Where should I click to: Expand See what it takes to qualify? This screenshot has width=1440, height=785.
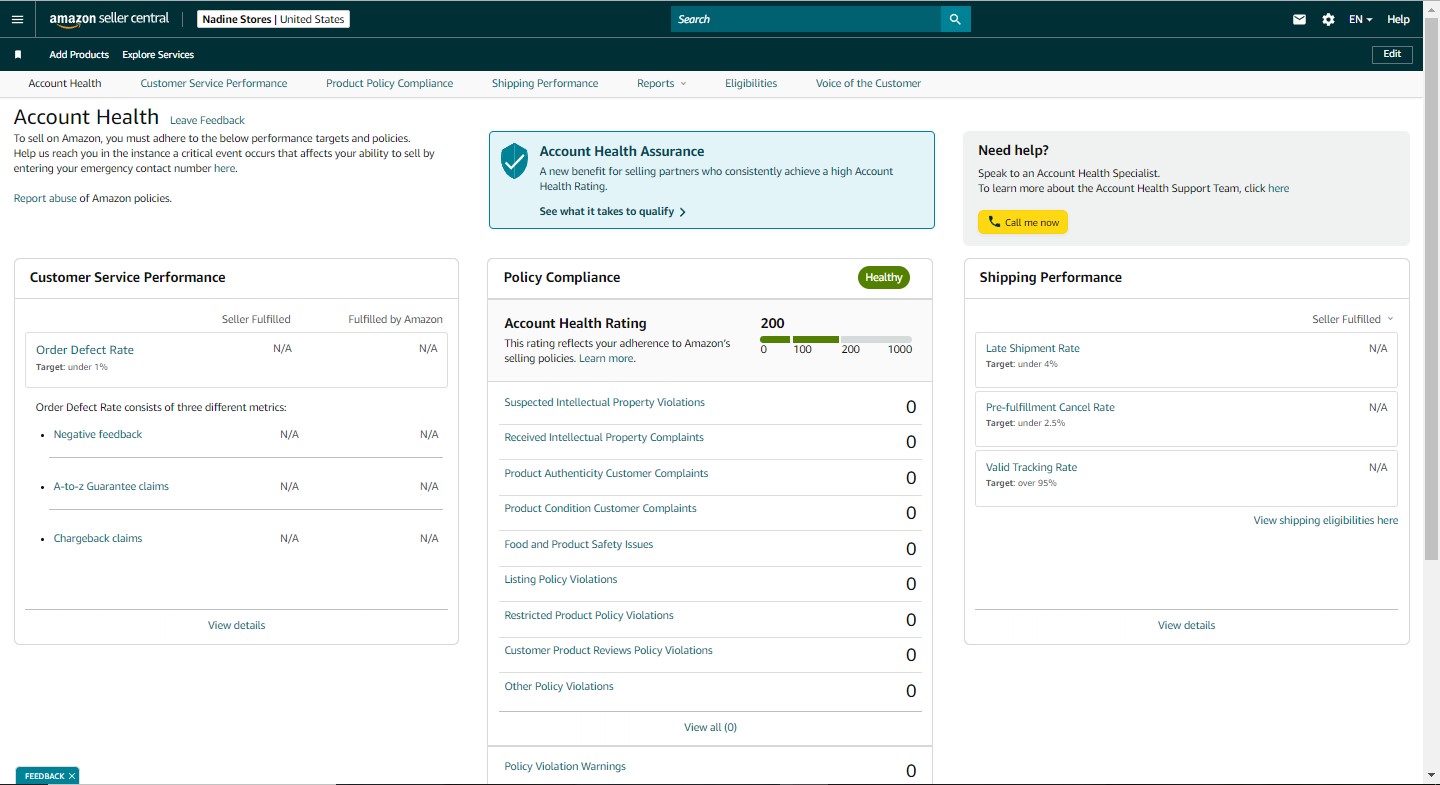(612, 211)
